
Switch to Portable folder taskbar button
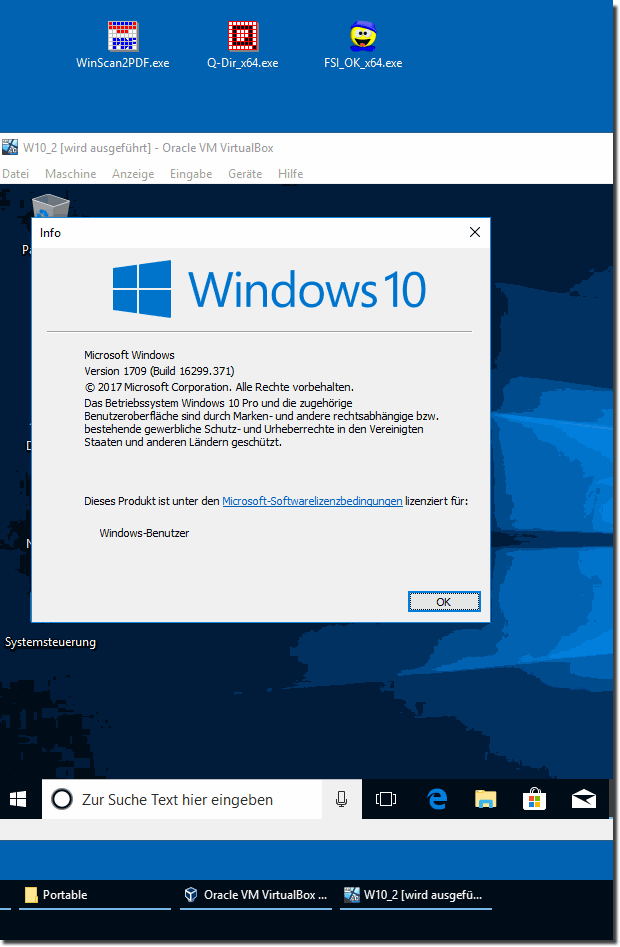coord(95,895)
